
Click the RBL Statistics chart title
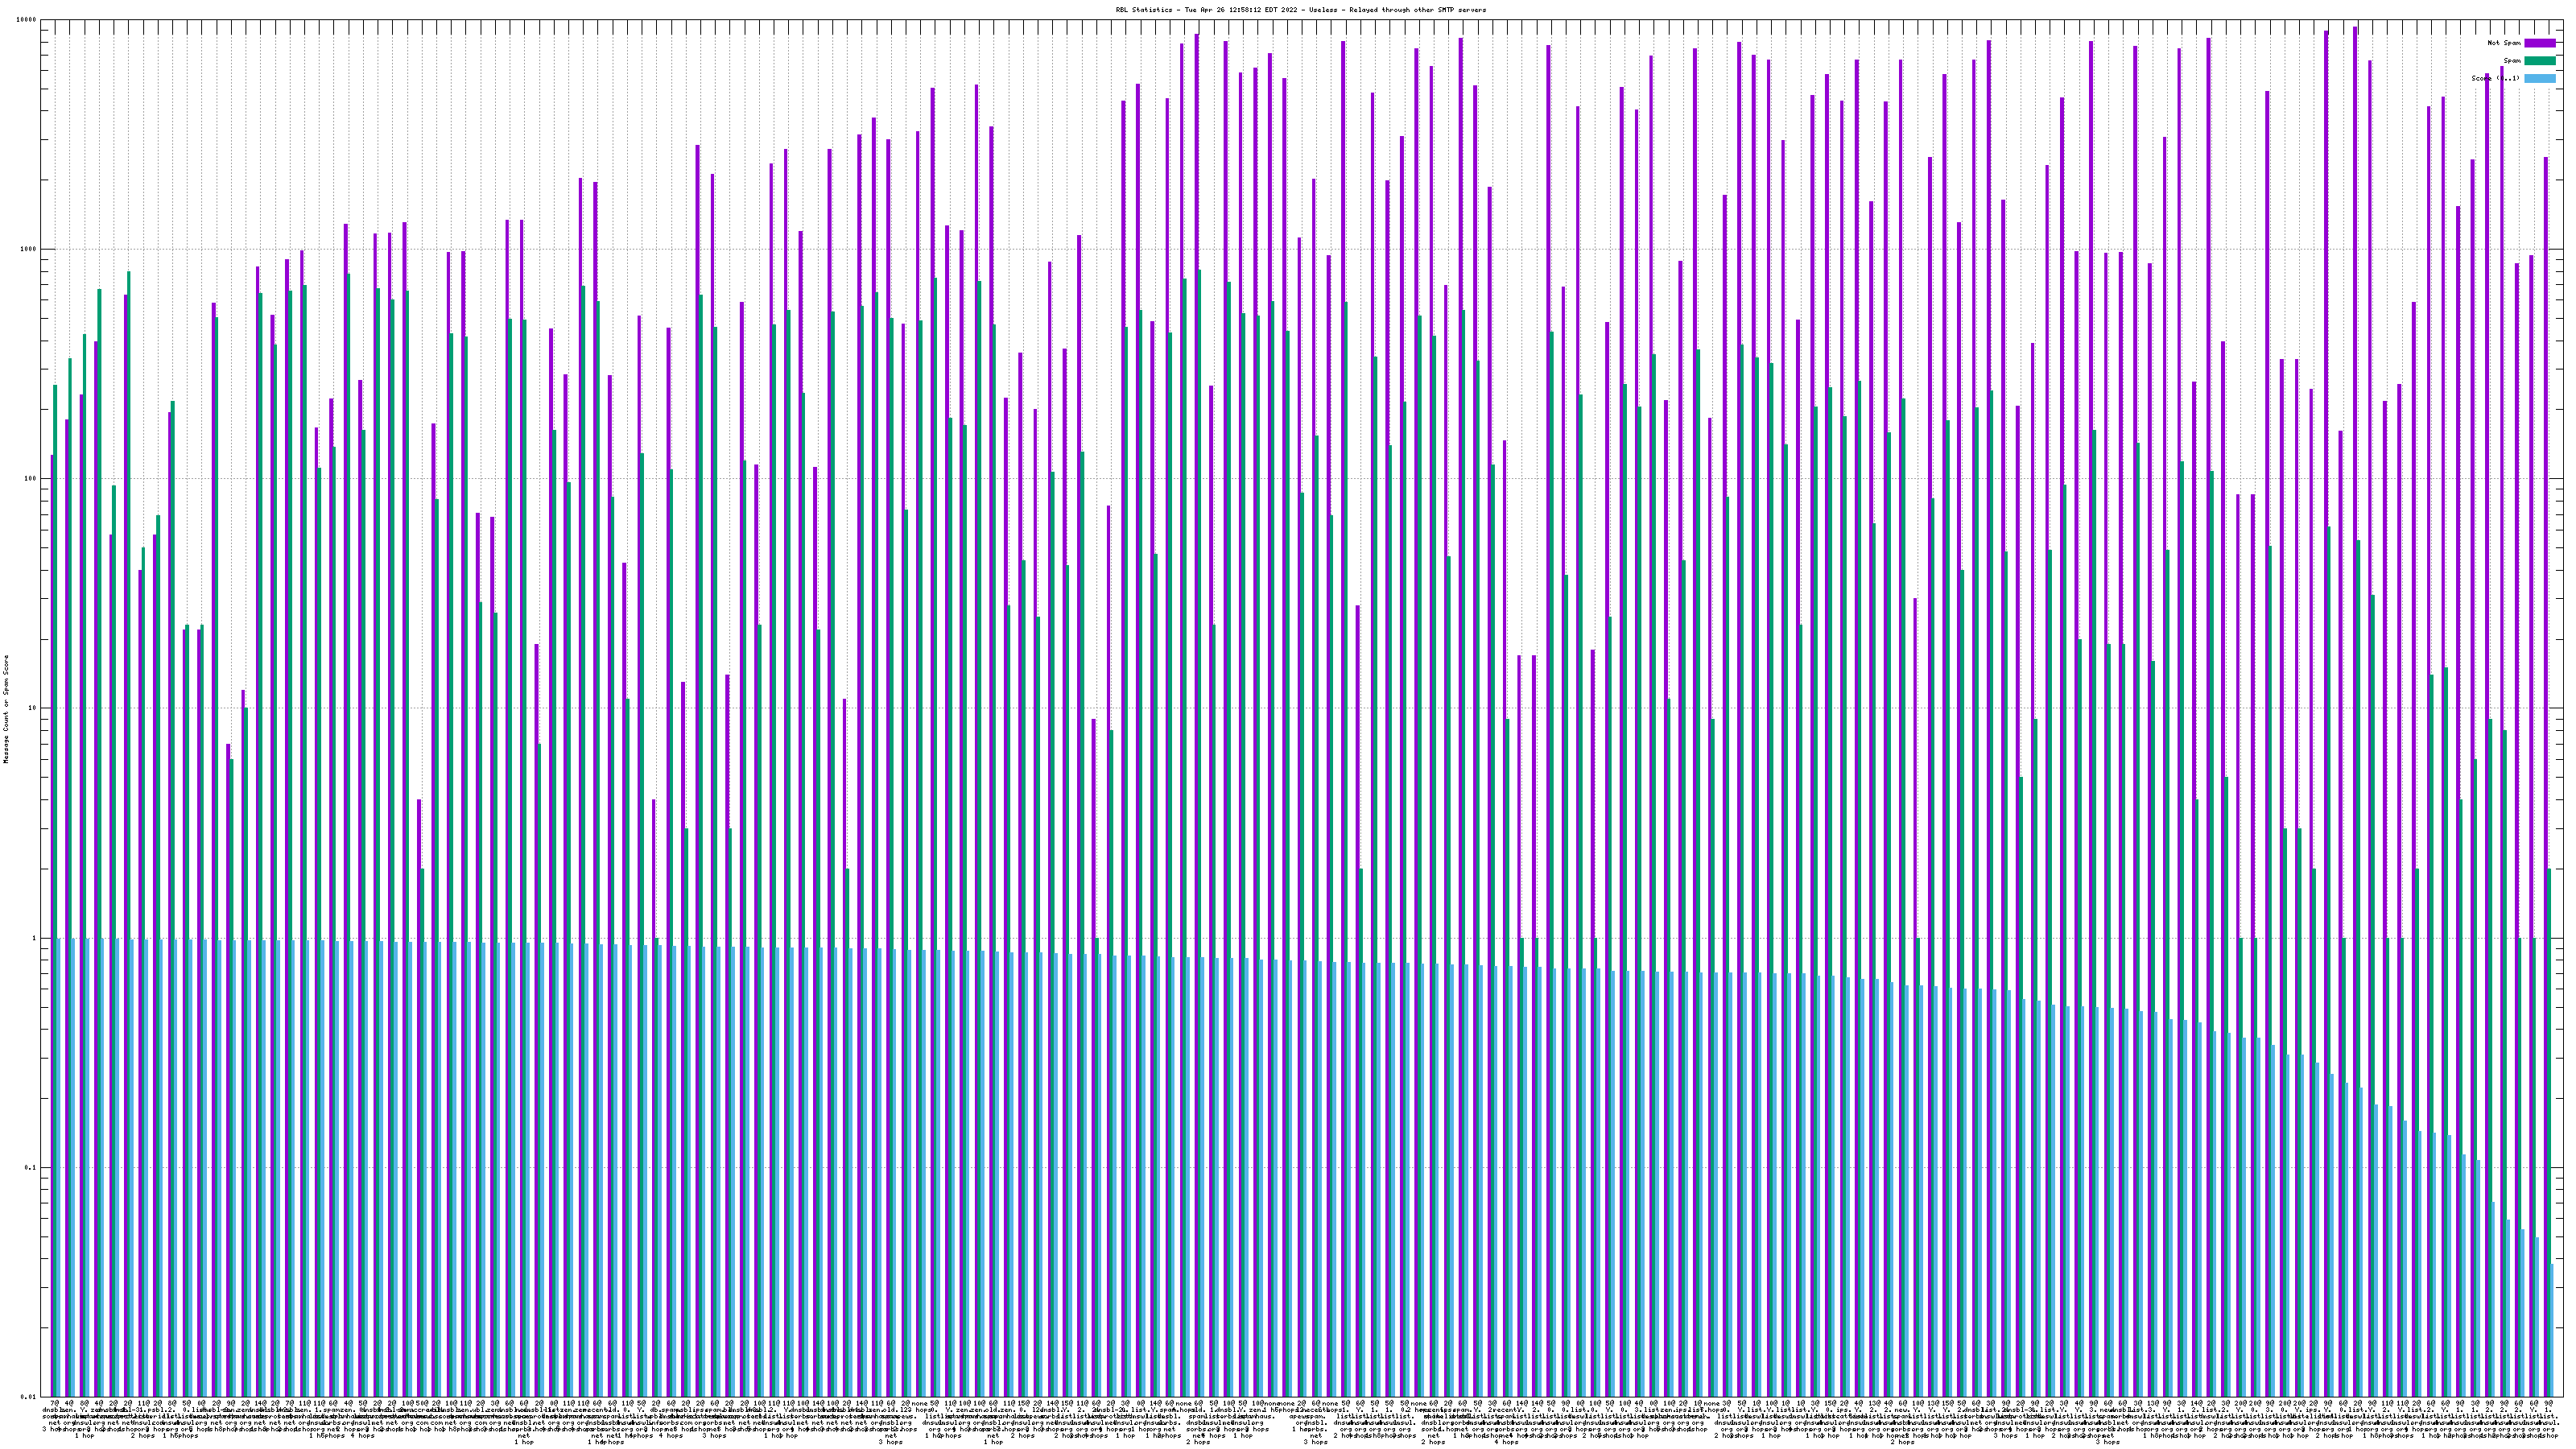coord(1300,9)
